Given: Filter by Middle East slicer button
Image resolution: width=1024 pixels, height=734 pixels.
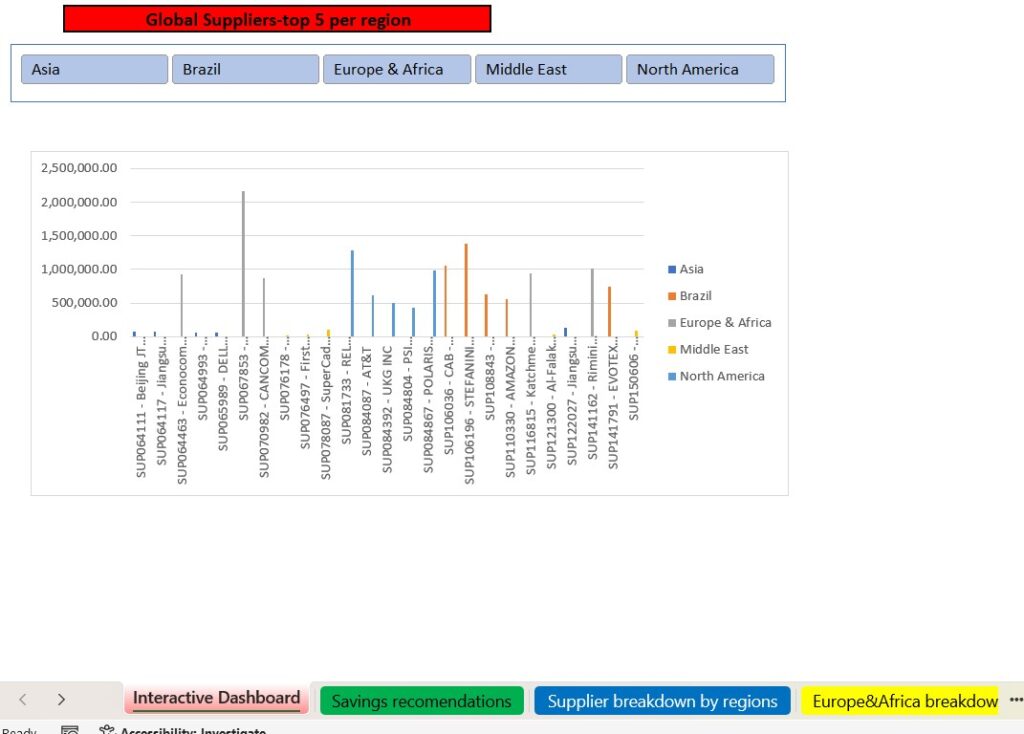Looking at the screenshot, I should (548, 70).
